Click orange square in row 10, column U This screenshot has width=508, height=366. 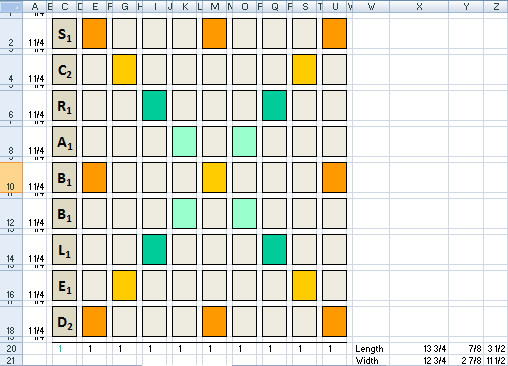[335, 177]
